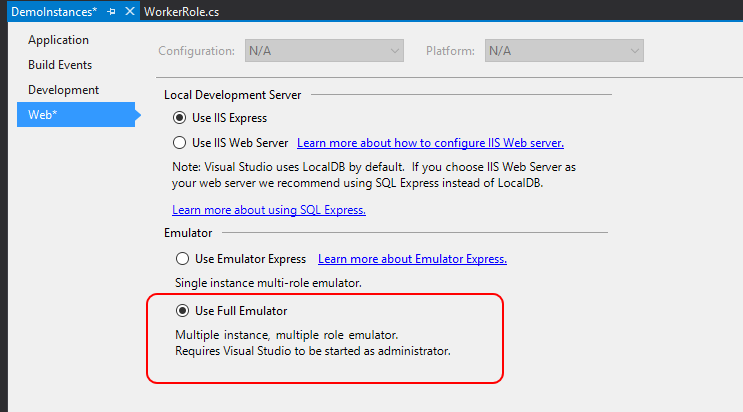This screenshot has width=743, height=412.
Task: Click 'Multiple instance, multiple role emulator.' text
Action: (x=287, y=335)
